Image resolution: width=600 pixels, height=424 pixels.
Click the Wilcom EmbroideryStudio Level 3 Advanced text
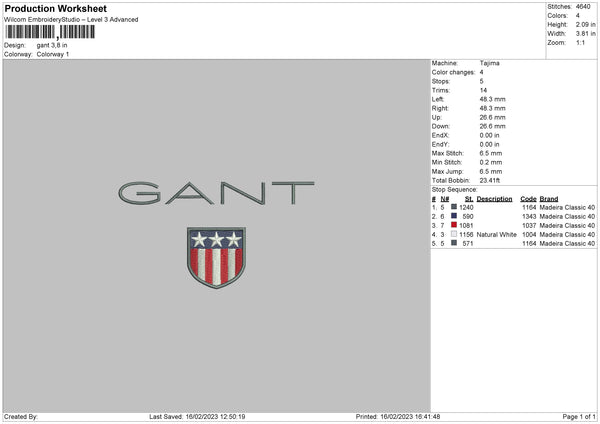(71, 20)
